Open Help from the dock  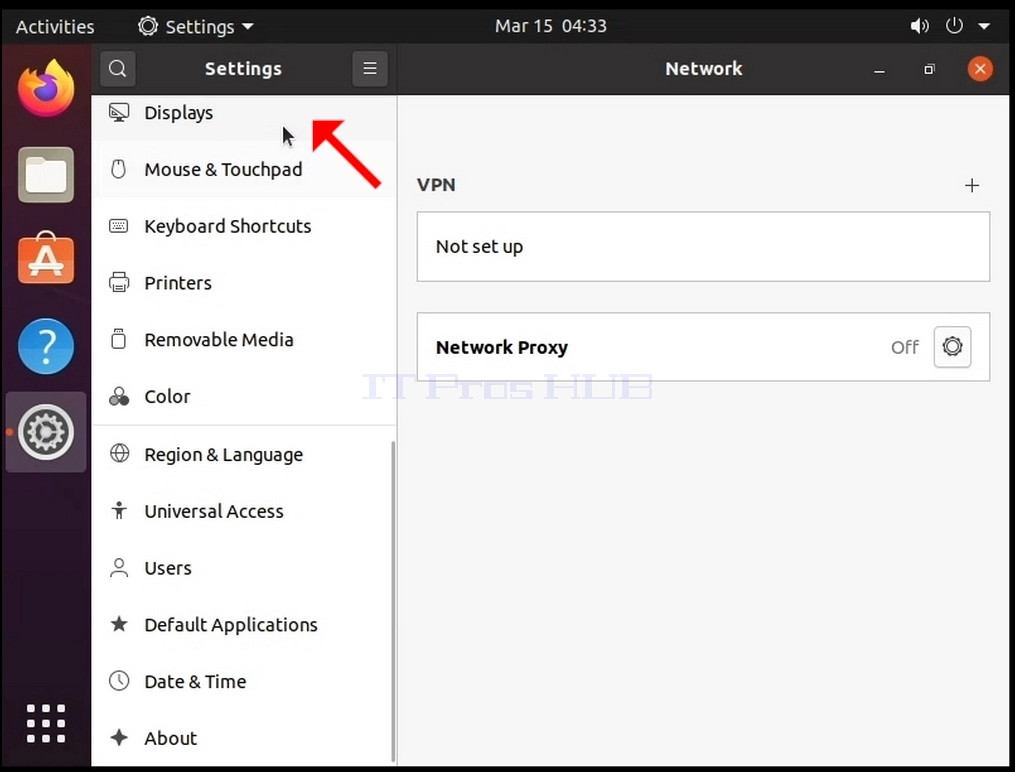[x=46, y=346]
